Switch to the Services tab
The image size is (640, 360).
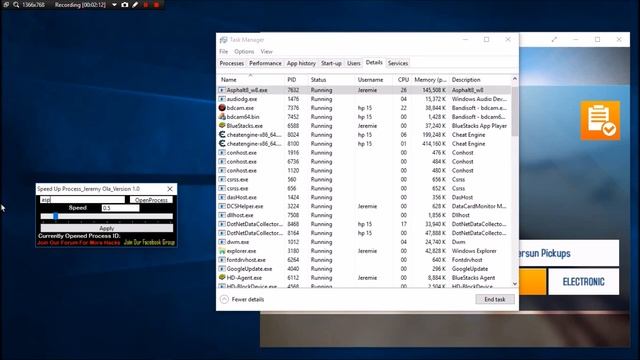click(x=398, y=63)
